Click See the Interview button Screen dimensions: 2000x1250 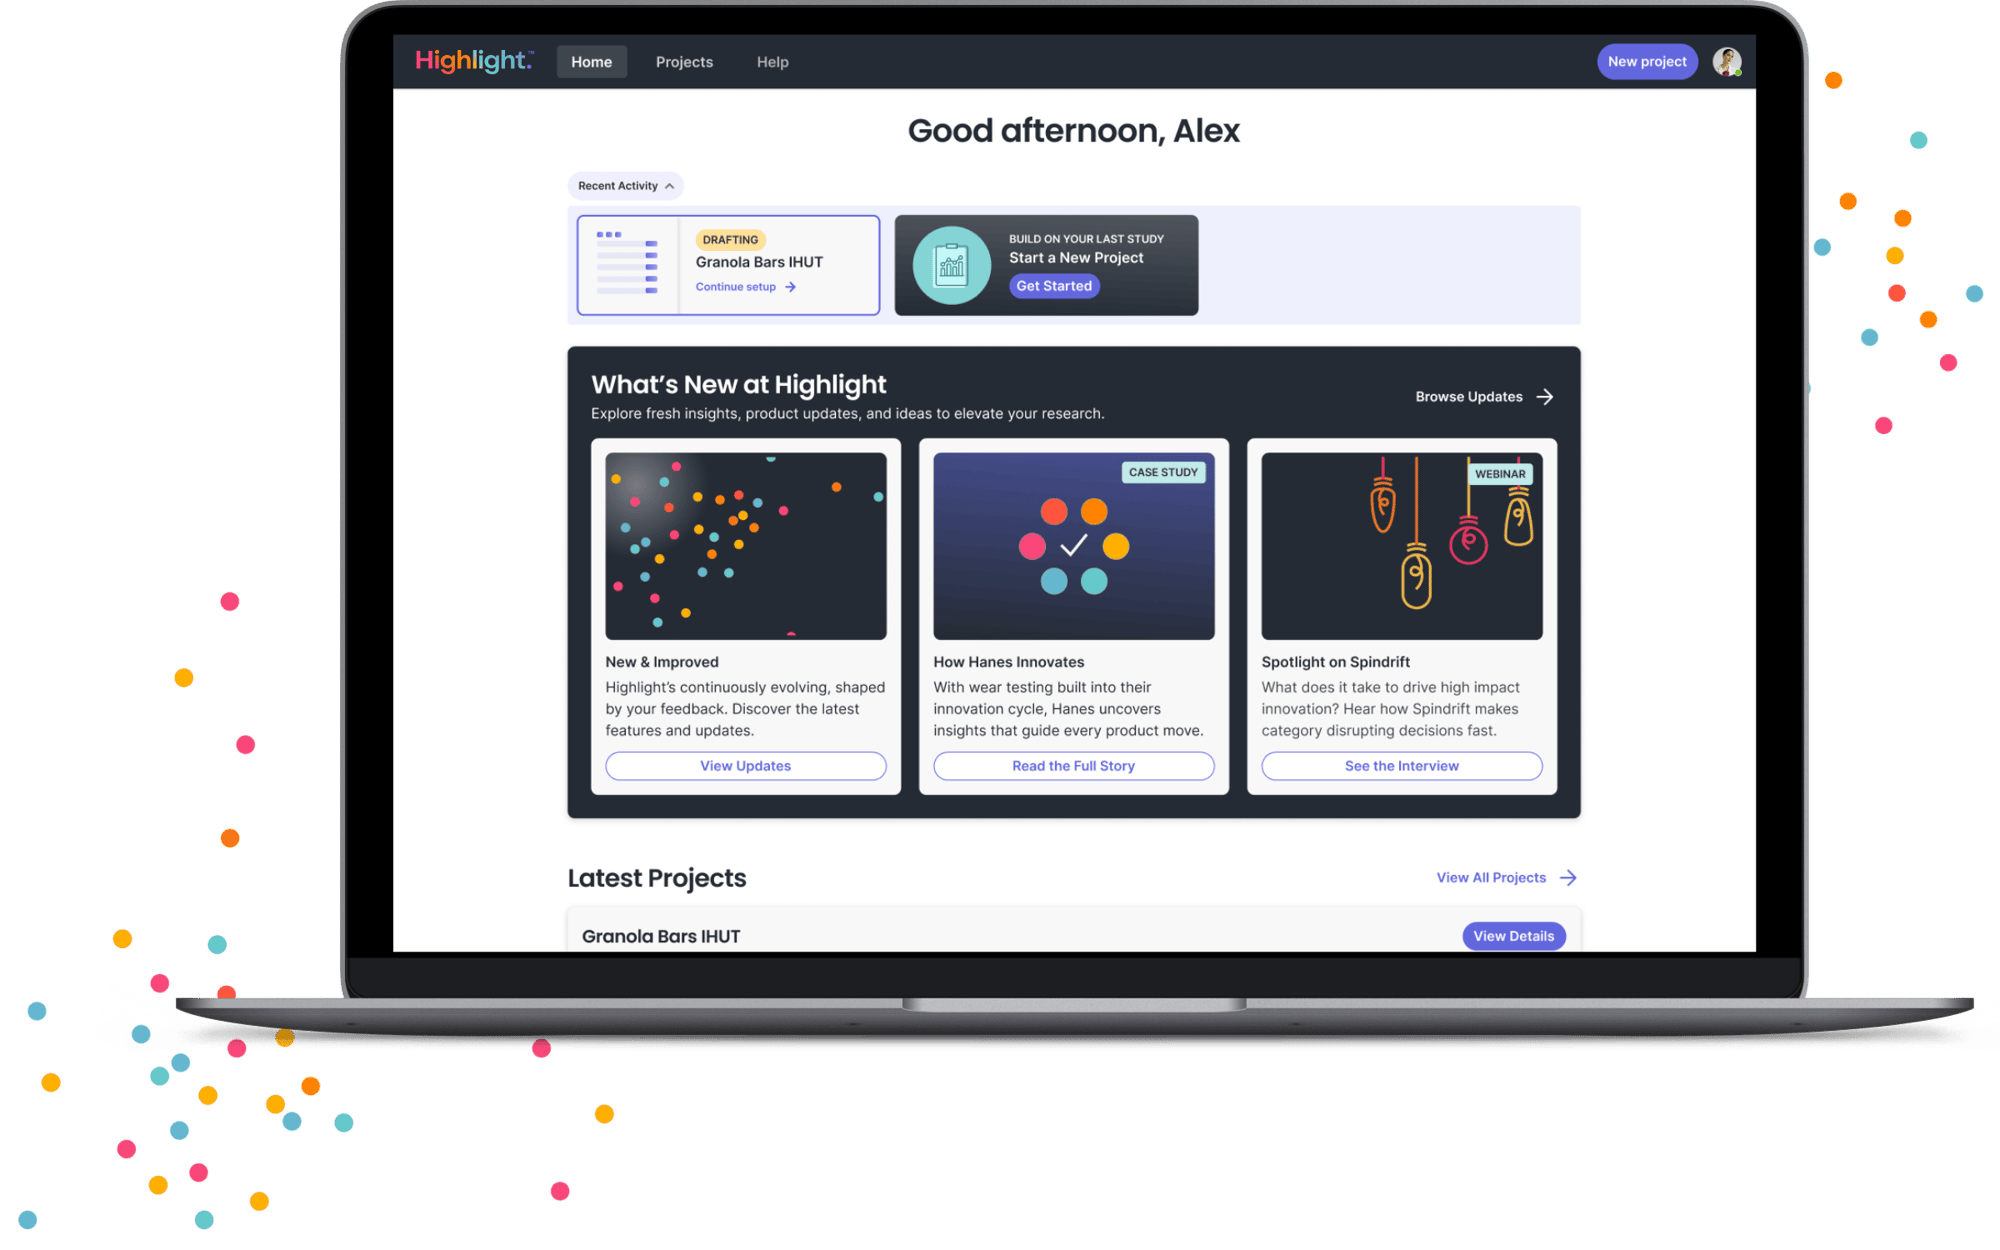point(1401,766)
